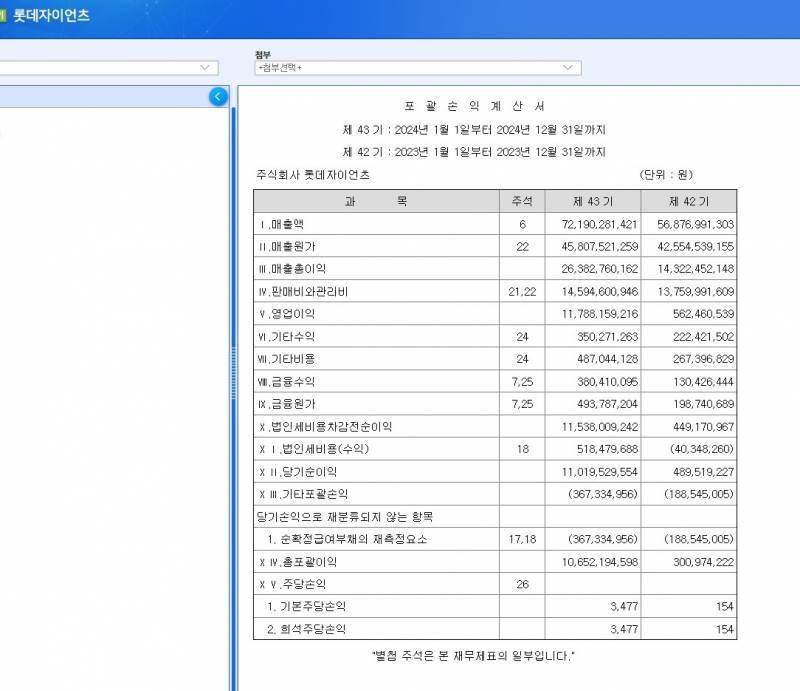Click the value 10,652,194,598

pos(599,562)
